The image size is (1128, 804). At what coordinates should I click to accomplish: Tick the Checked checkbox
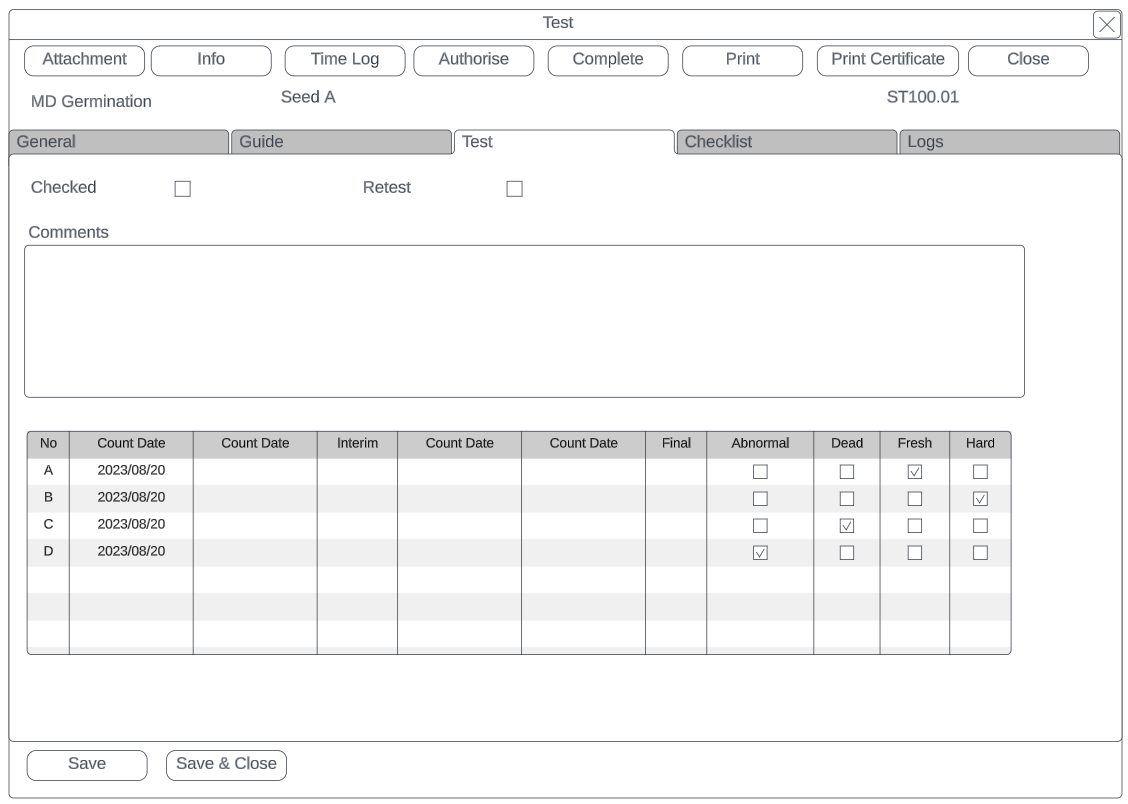coord(182,189)
